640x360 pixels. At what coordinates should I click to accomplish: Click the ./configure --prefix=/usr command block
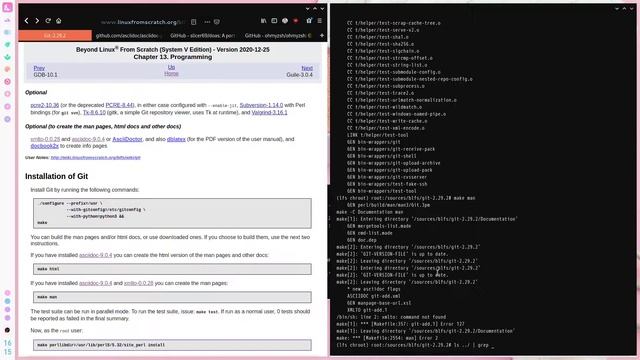172,213
